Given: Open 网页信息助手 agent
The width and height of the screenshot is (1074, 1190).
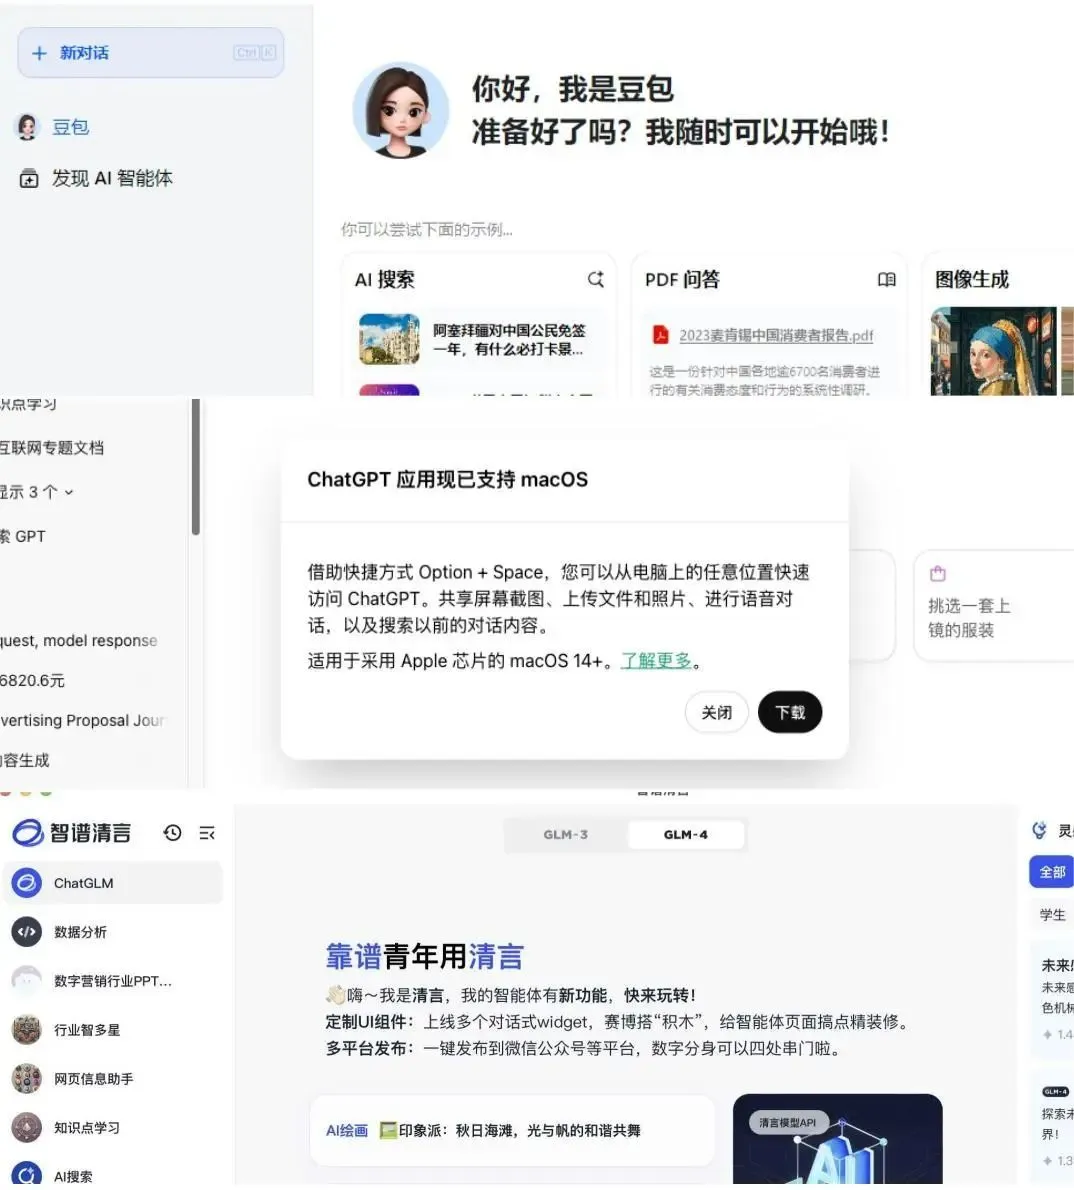Looking at the screenshot, I should tap(93, 1079).
